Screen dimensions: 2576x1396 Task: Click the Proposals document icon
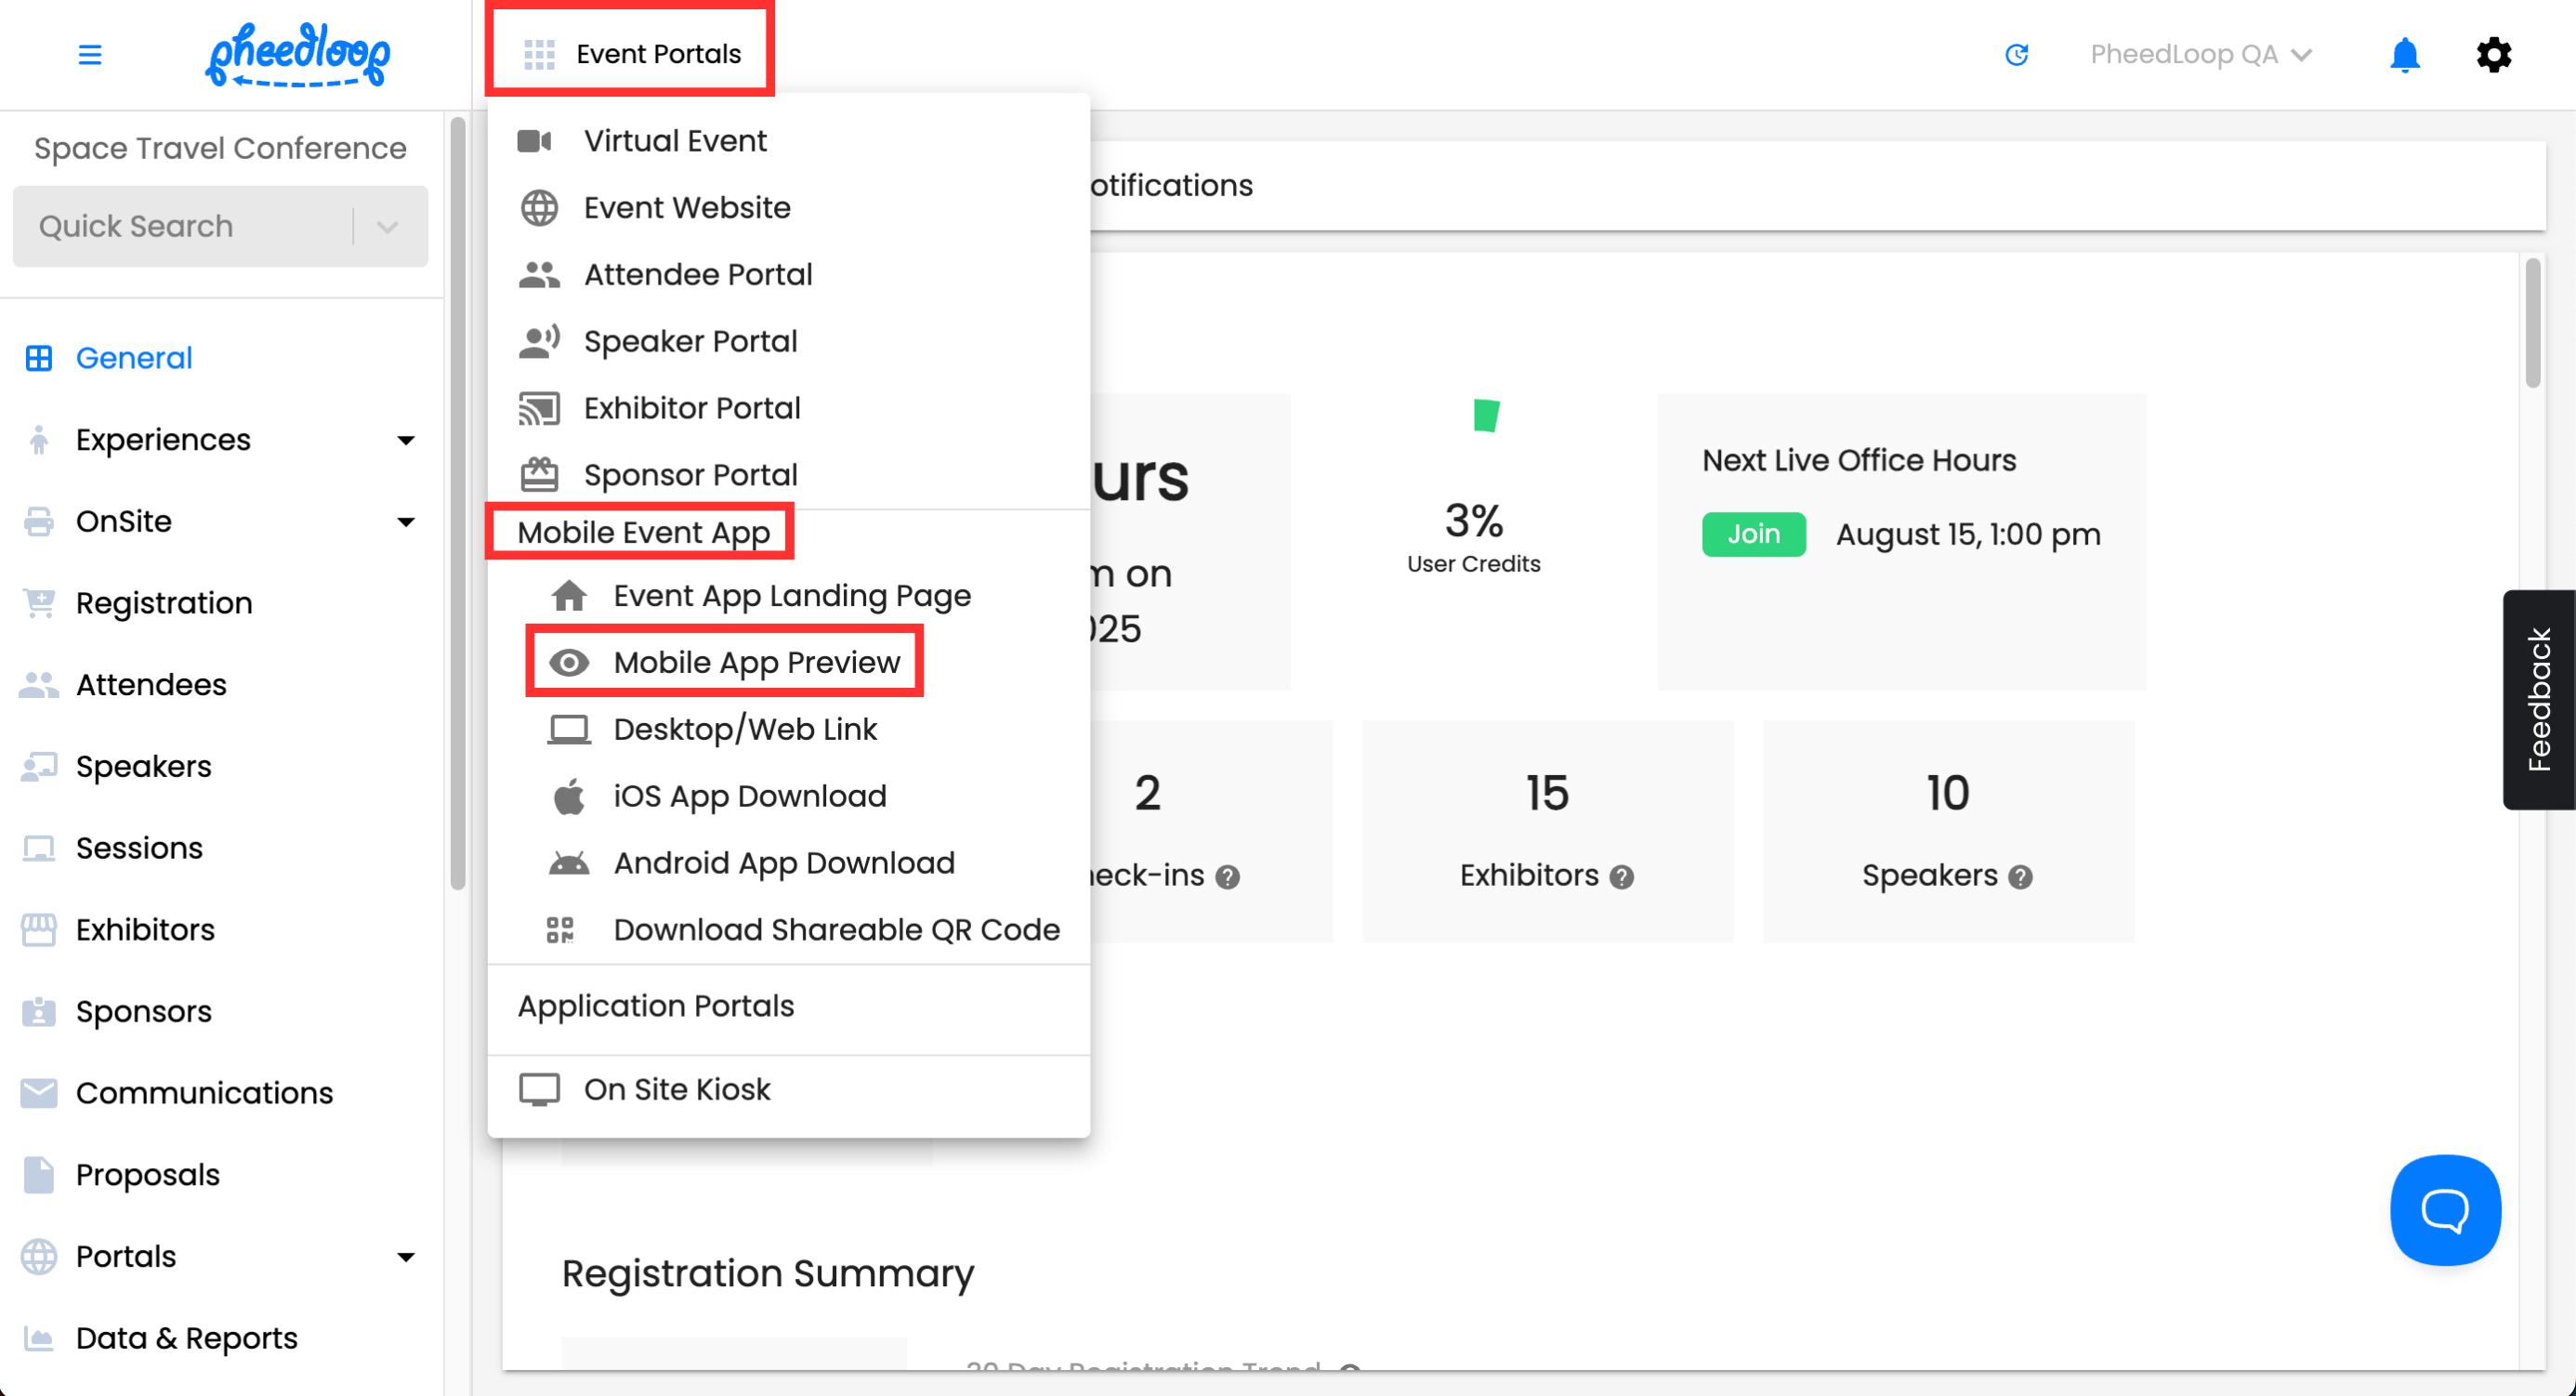[x=39, y=1175]
